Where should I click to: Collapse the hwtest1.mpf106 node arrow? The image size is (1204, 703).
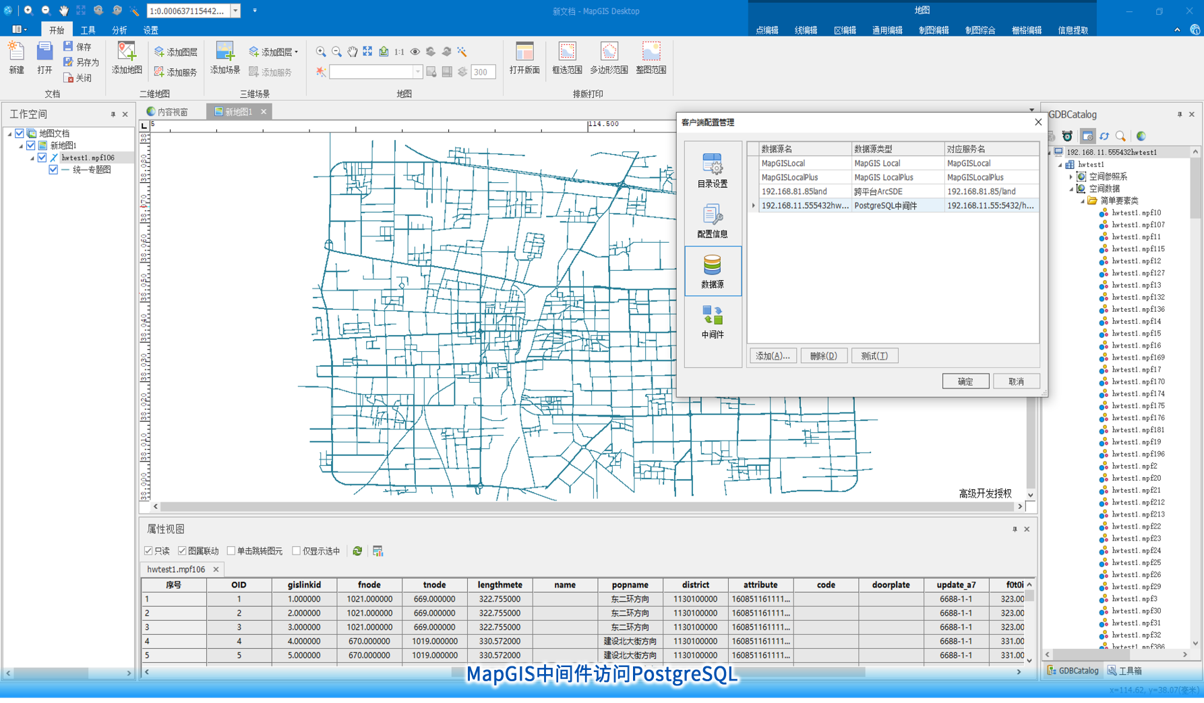[x=32, y=157]
